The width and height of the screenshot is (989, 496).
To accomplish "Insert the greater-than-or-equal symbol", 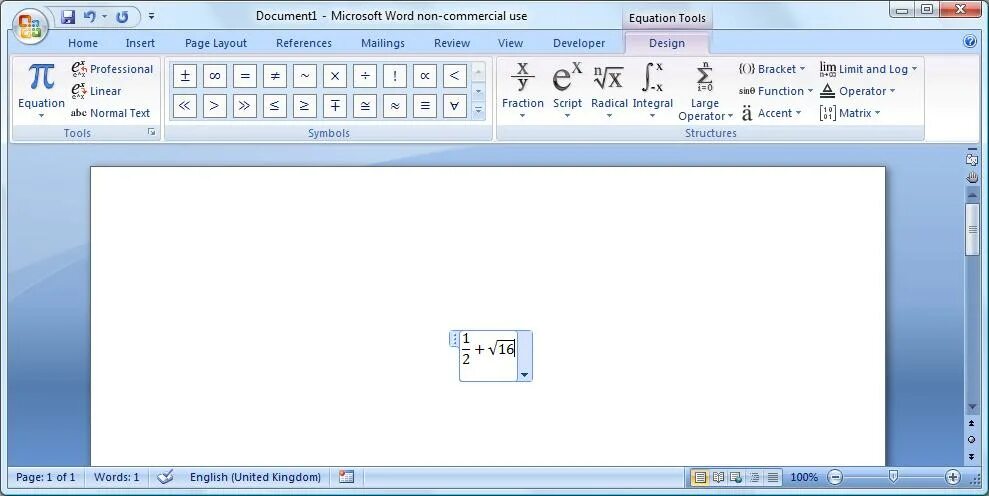I will click(x=305, y=105).
